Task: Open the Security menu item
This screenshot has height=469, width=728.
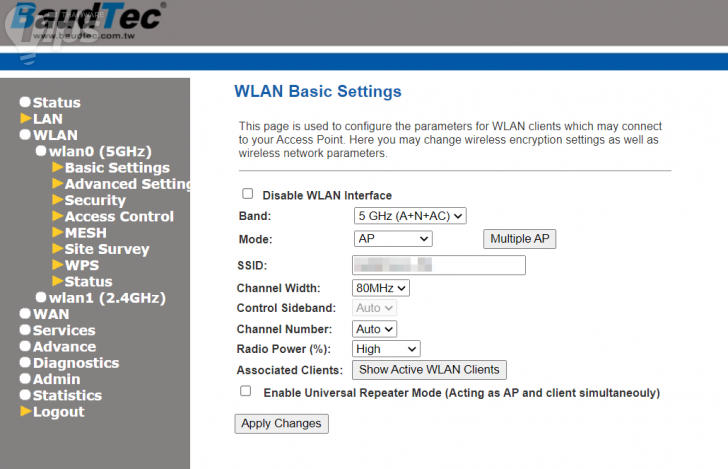Action: (95, 200)
